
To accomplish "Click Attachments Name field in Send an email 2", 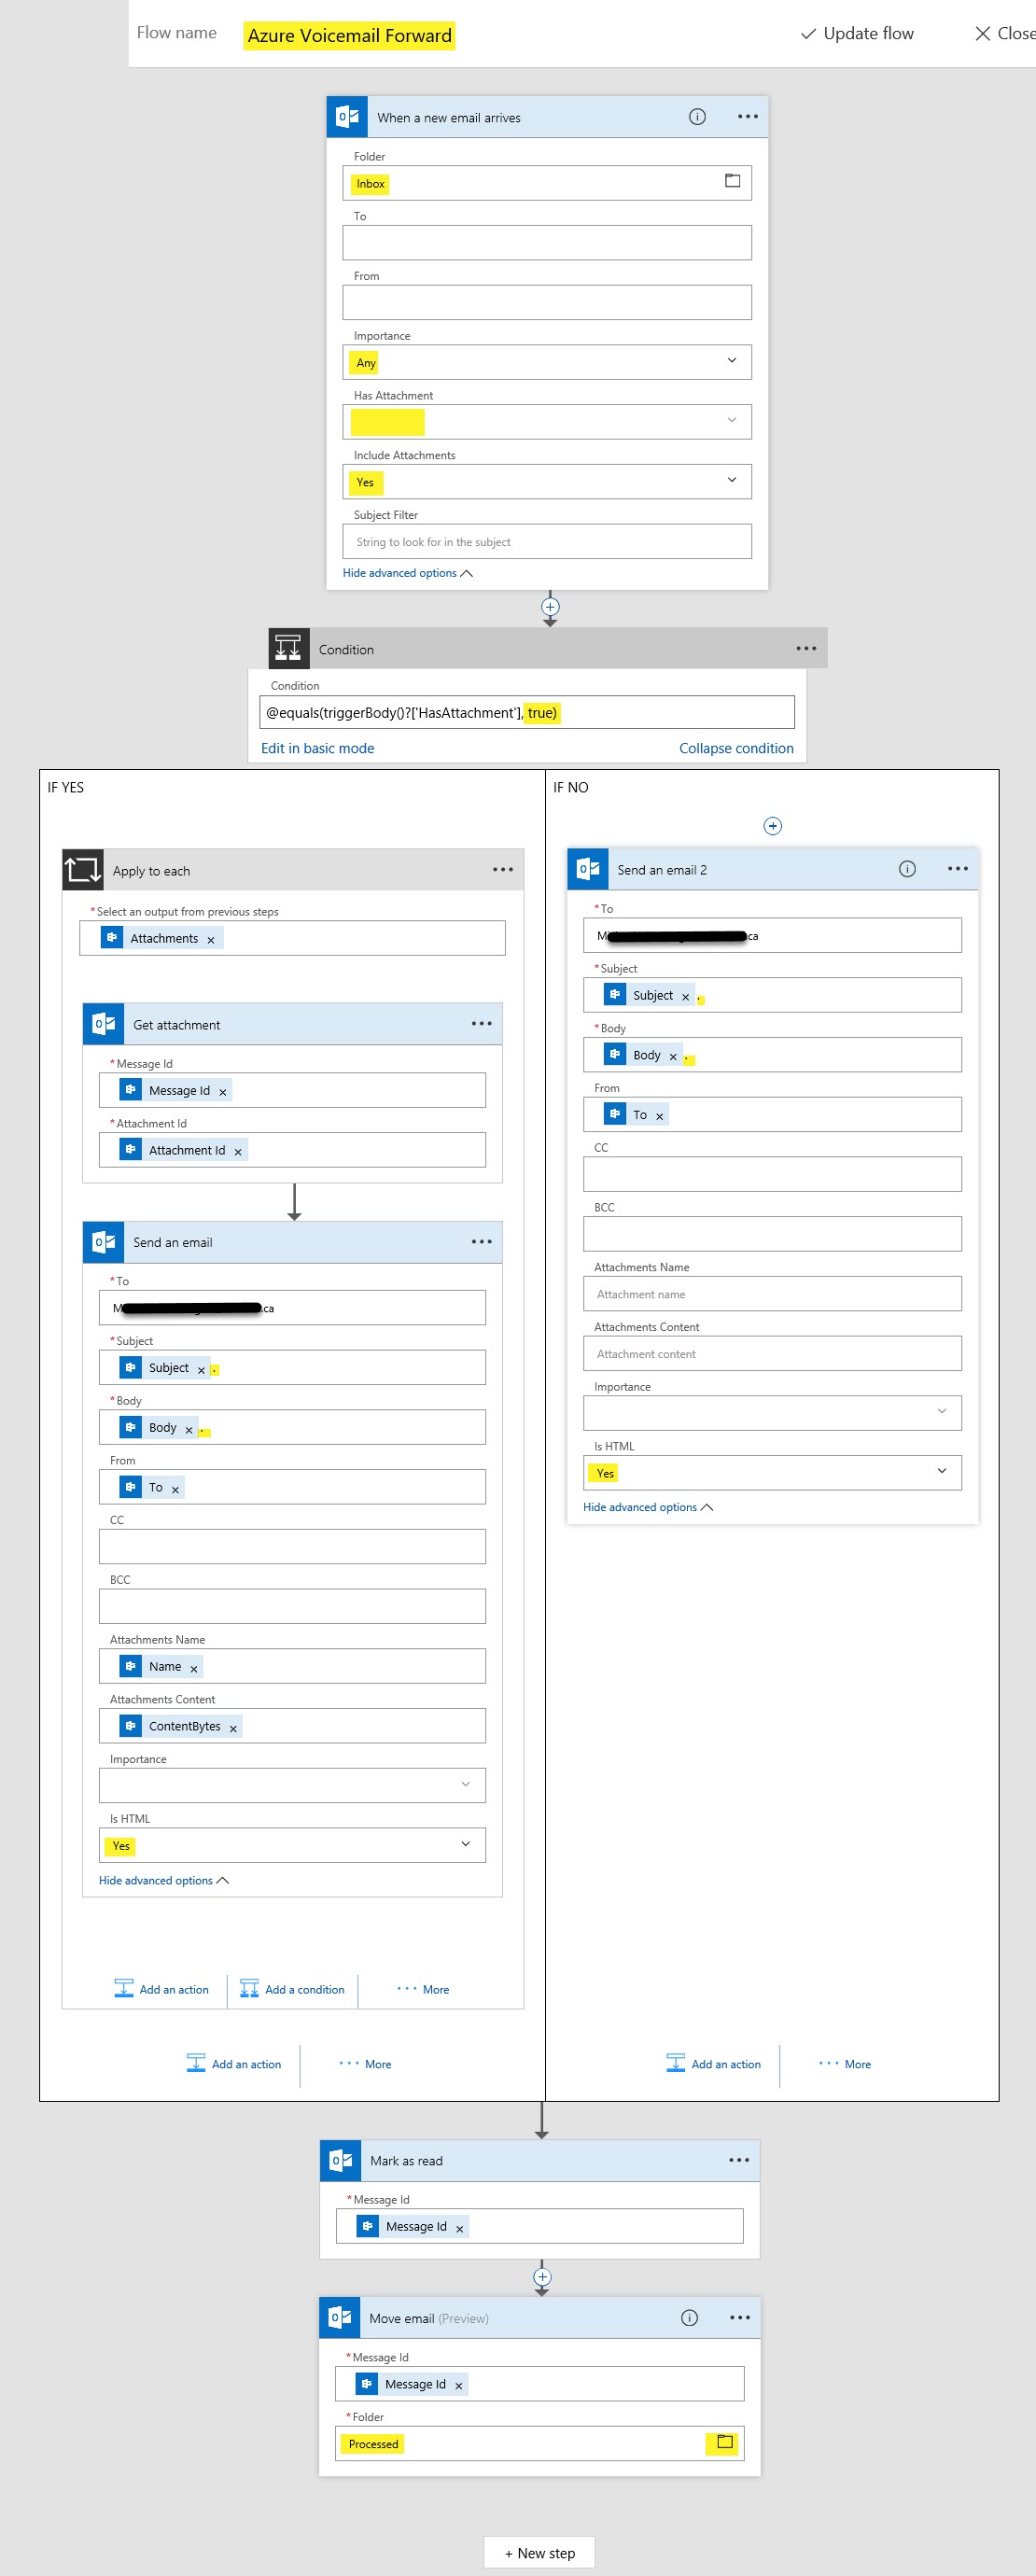I will point(772,1294).
